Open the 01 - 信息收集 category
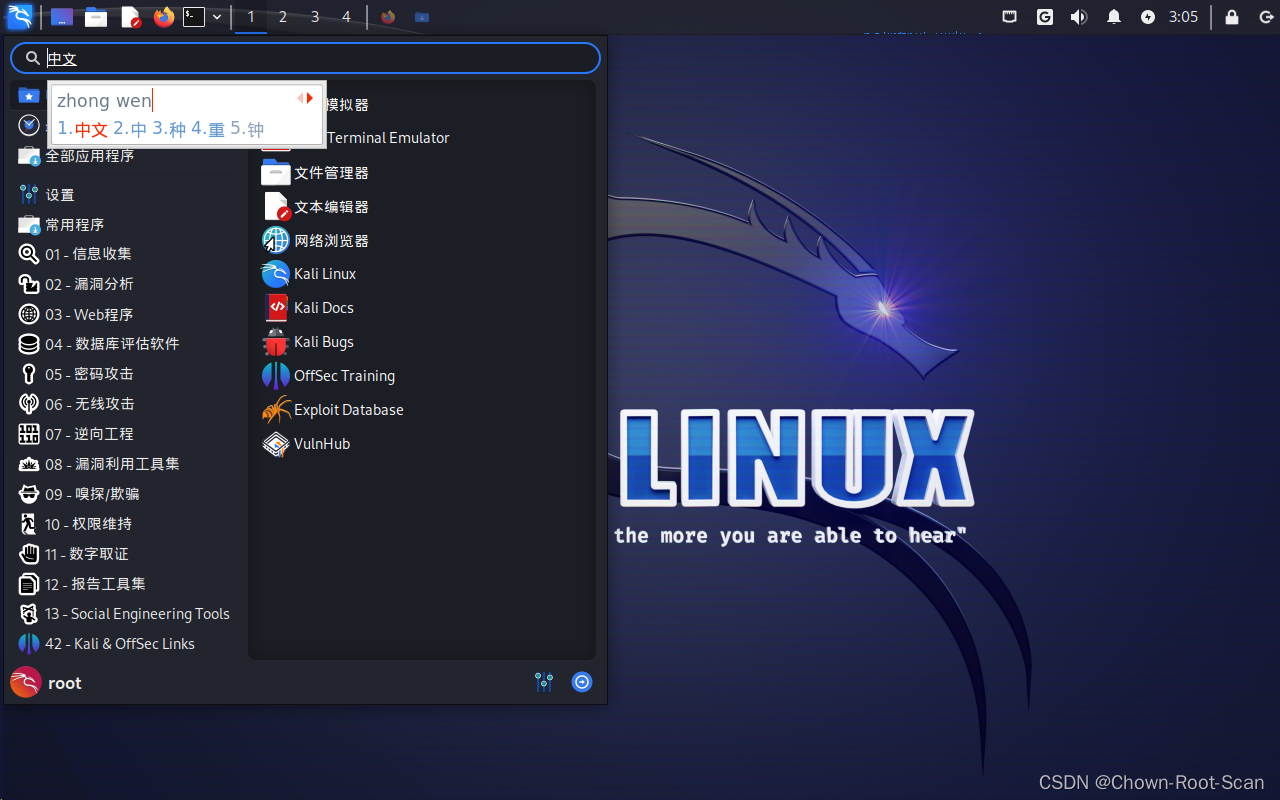1280x800 pixels. point(127,254)
